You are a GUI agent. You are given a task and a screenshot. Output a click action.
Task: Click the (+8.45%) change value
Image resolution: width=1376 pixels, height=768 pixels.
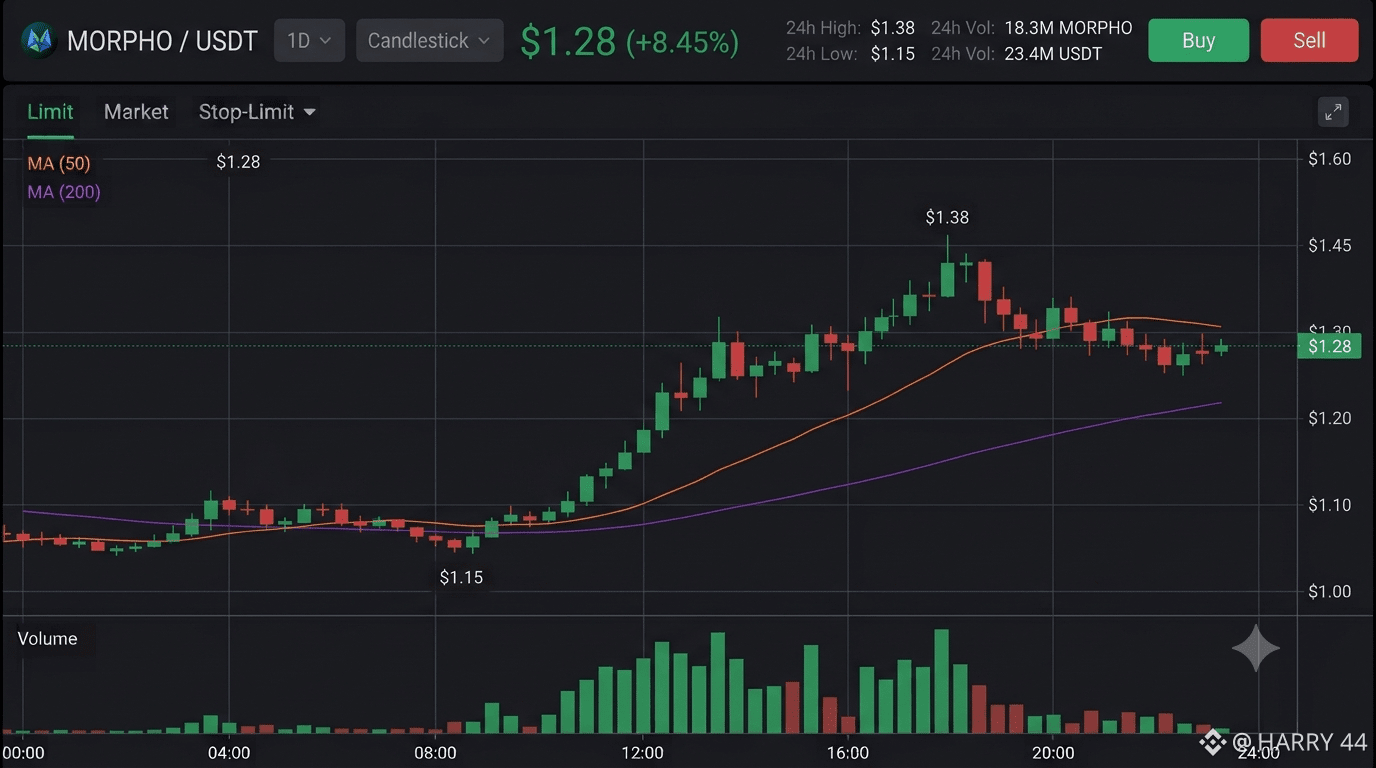(x=682, y=42)
